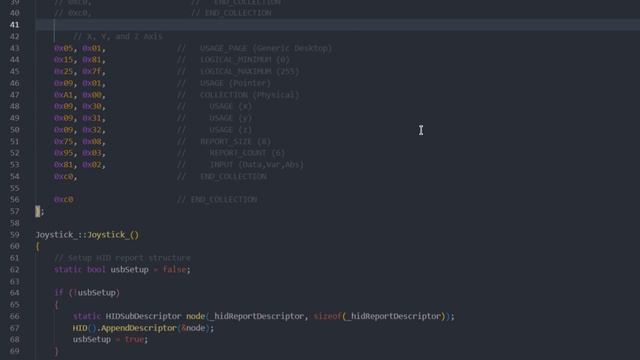
Task: Click the false keyword on line 62
Action: 174,270
